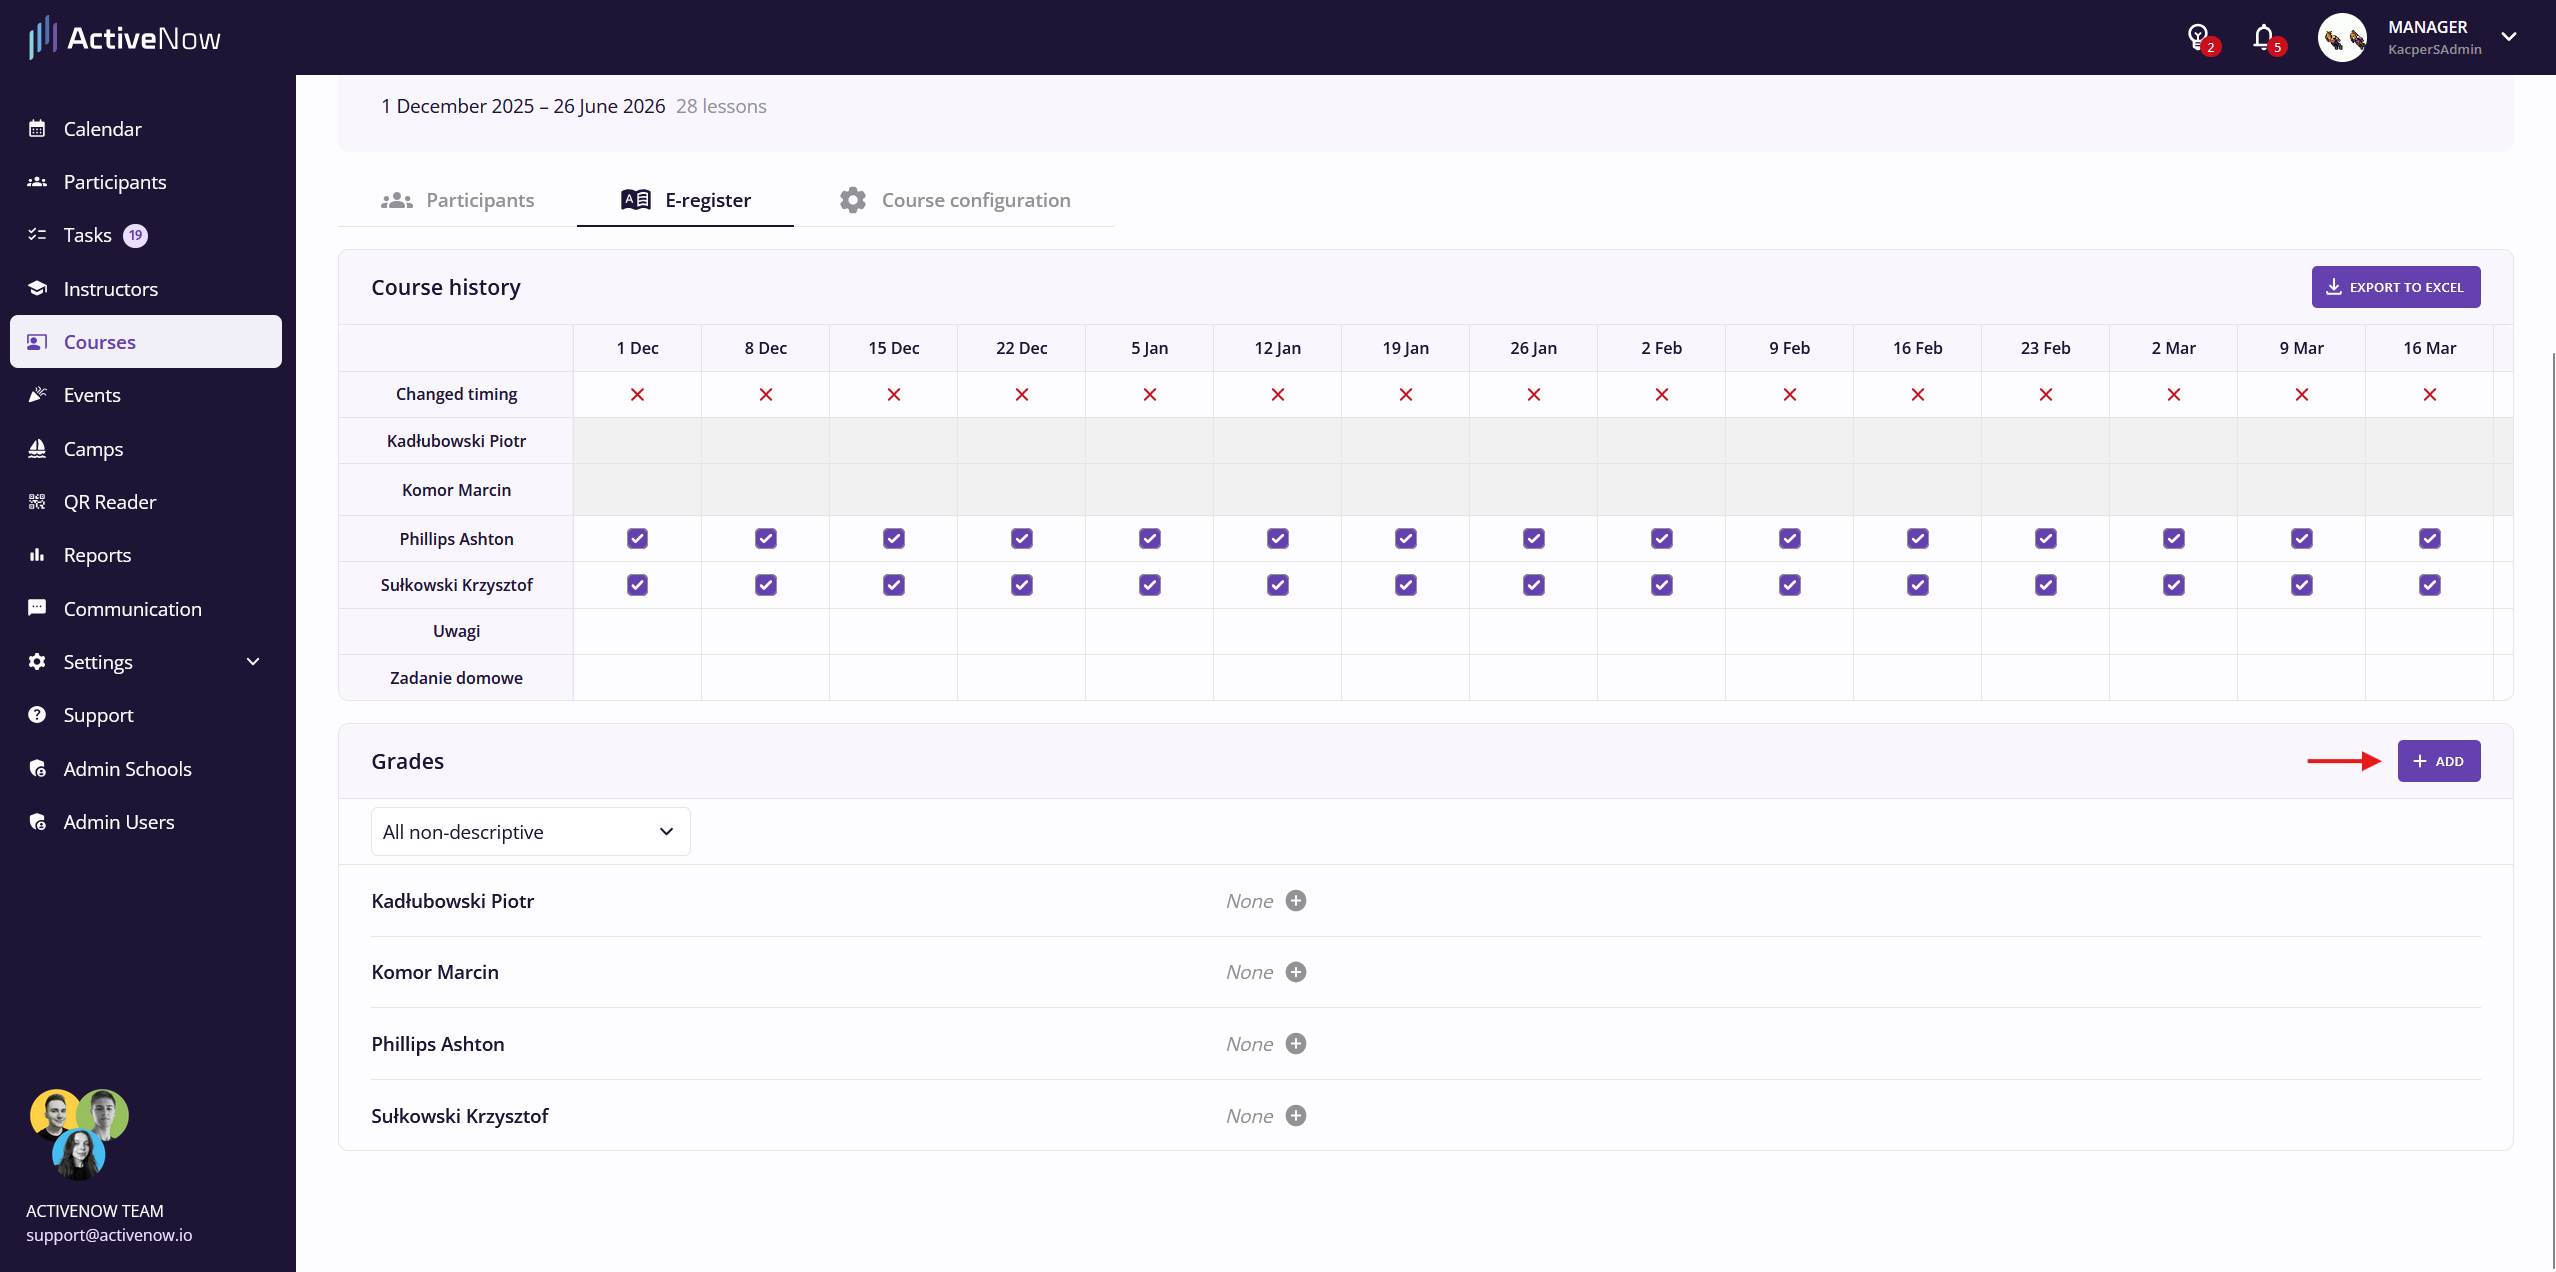Add grade plus icon for Komor Marcin
Viewport: 2556px width, 1272px height.
coord(1296,972)
